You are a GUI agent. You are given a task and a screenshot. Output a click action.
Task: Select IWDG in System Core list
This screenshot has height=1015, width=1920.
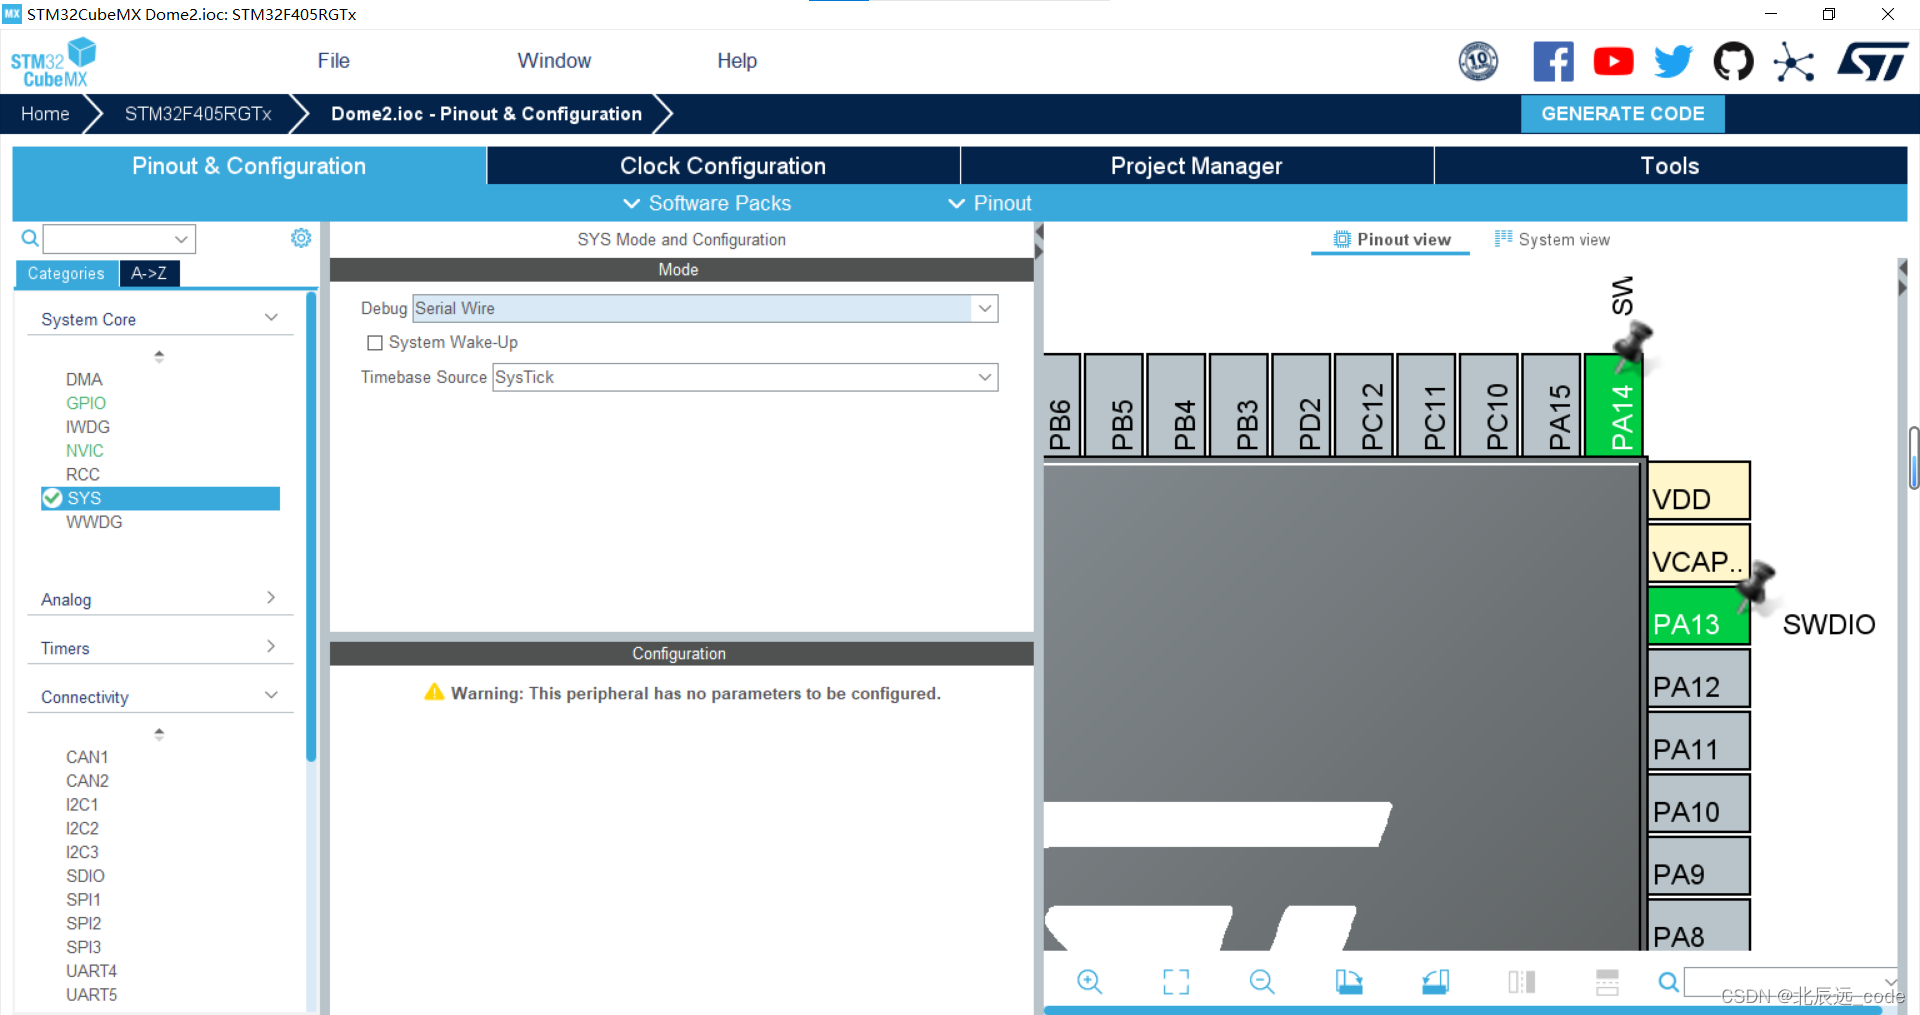click(x=88, y=427)
